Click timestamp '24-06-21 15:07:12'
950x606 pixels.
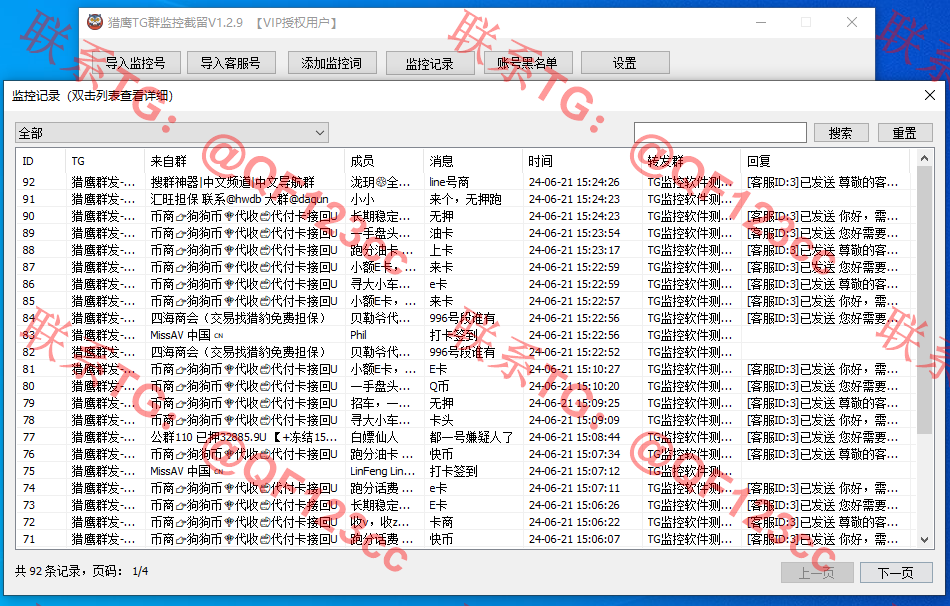point(574,471)
